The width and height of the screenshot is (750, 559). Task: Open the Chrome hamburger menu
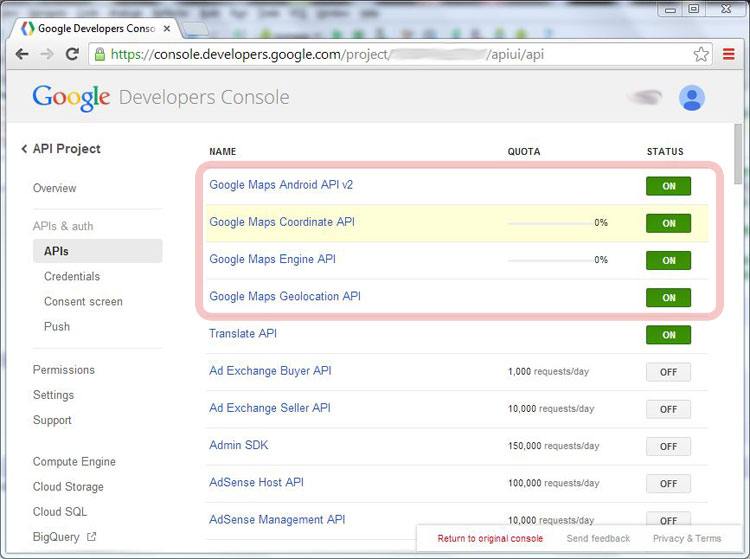tap(728, 54)
